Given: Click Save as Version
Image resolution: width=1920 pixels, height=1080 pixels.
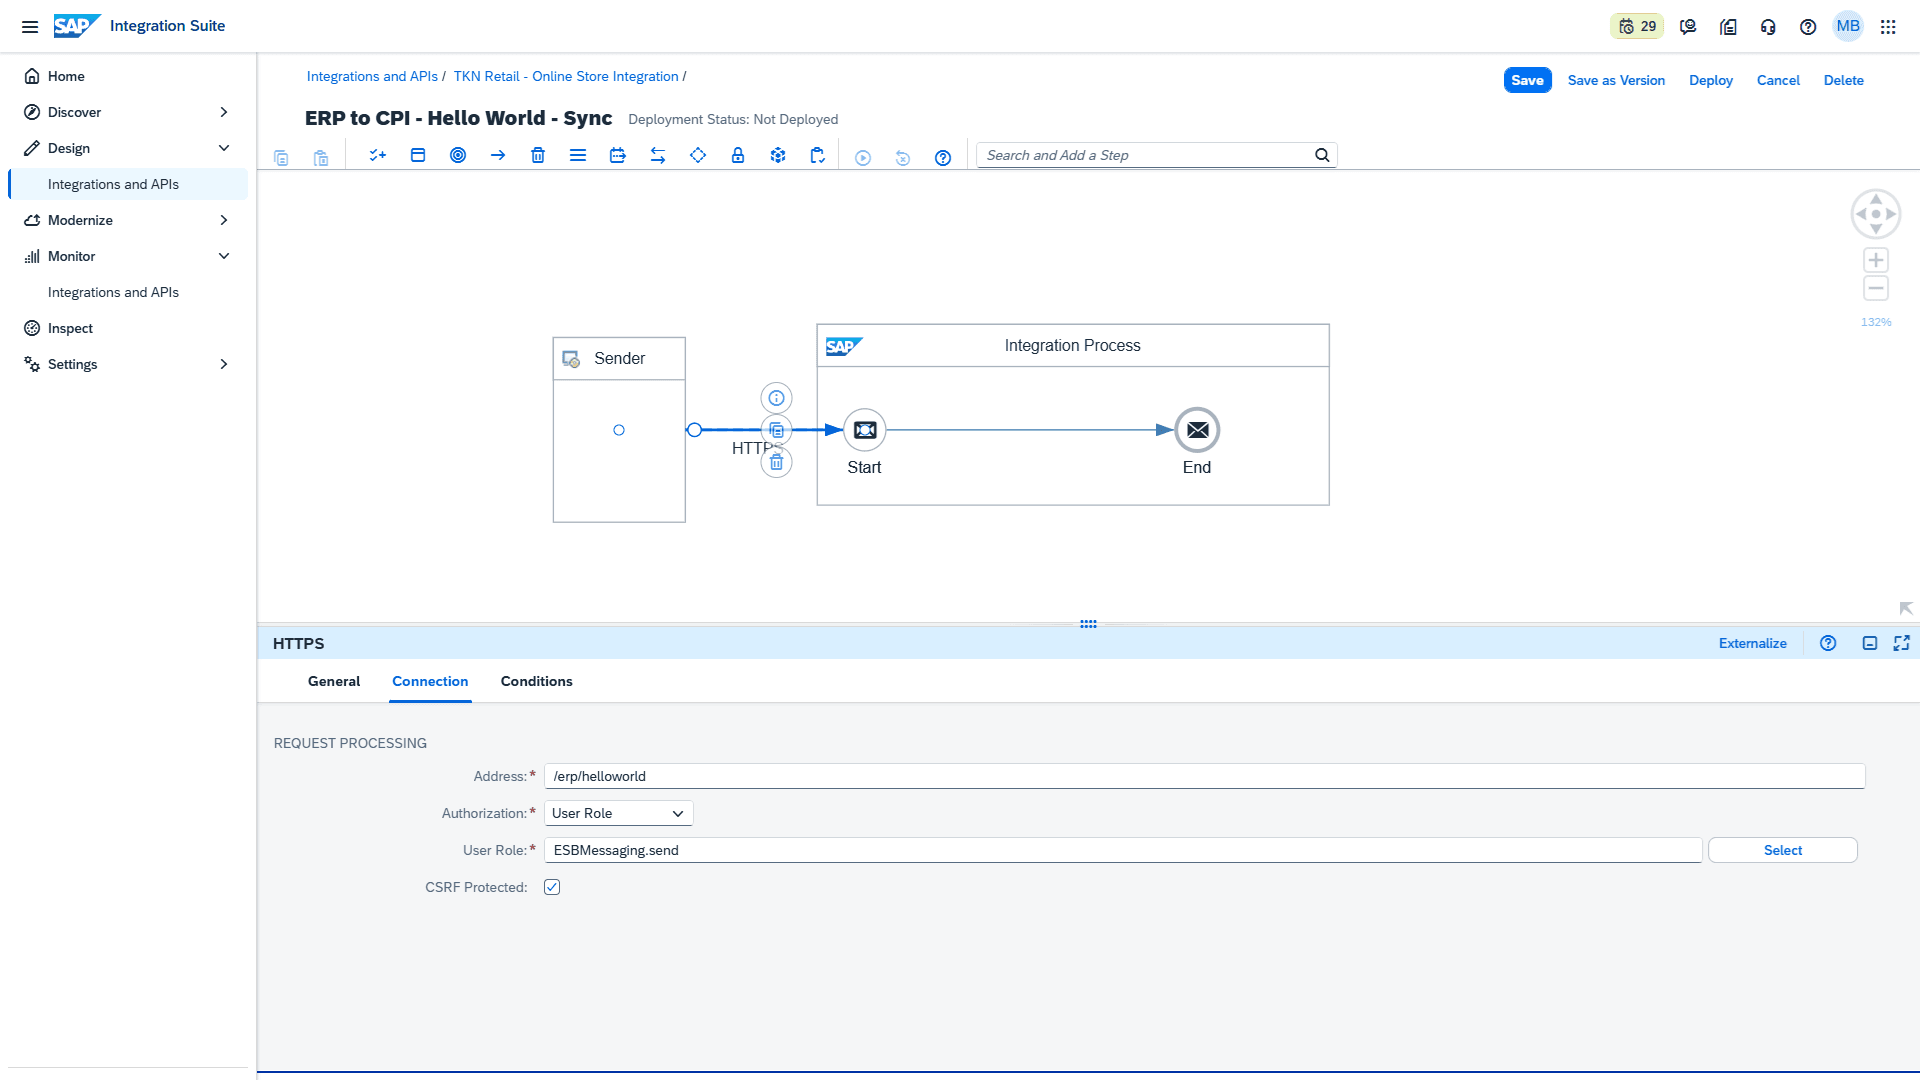Looking at the screenshot, I should click(x=1616, y=80).
